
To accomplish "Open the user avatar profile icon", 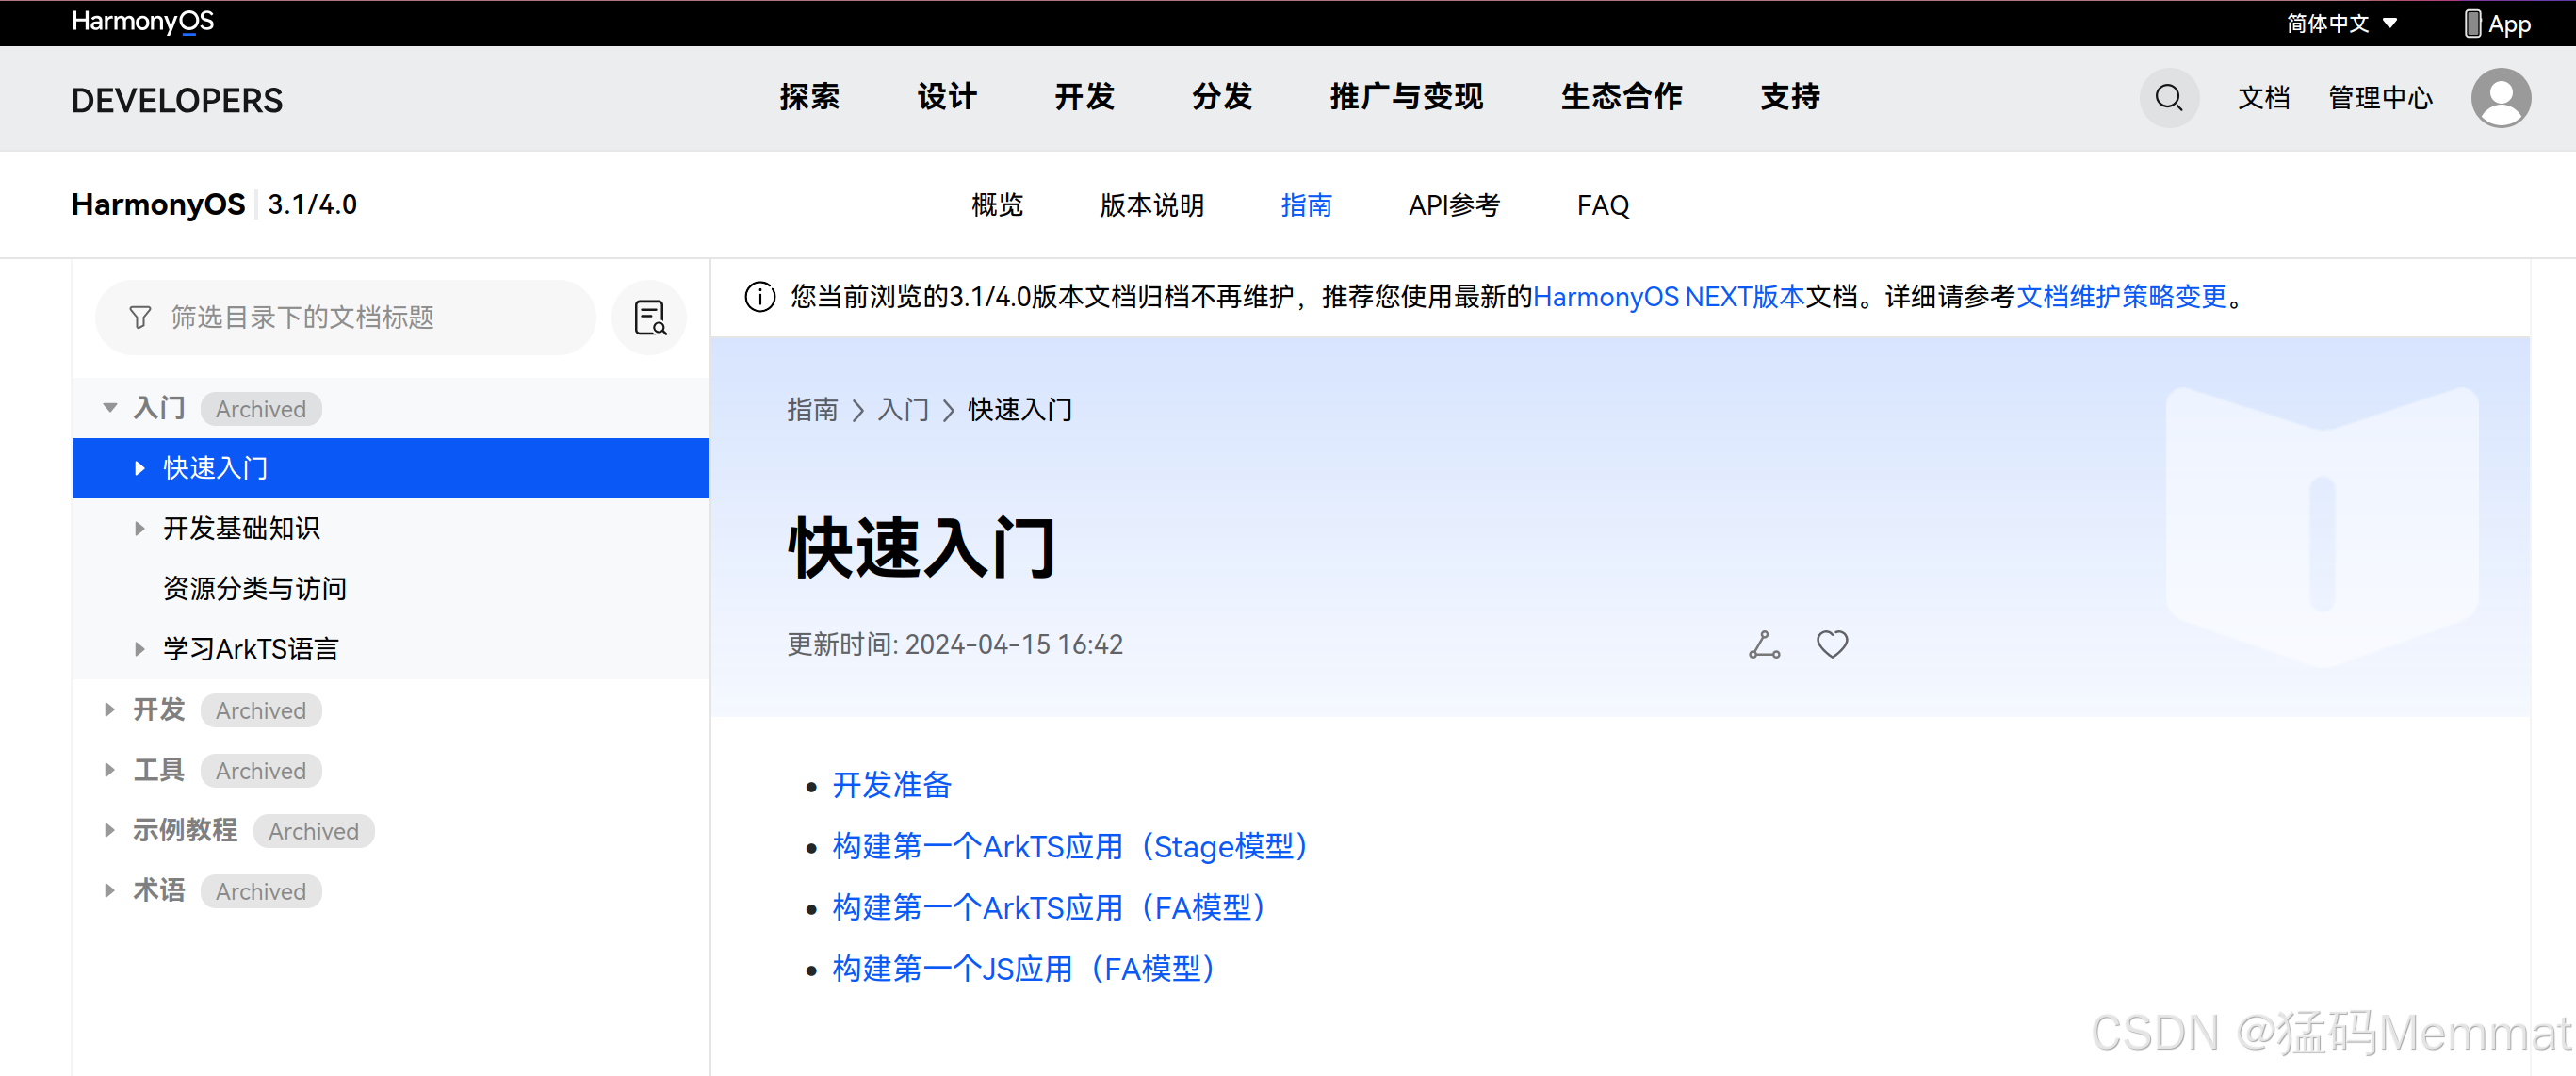I will [2501, 98].
